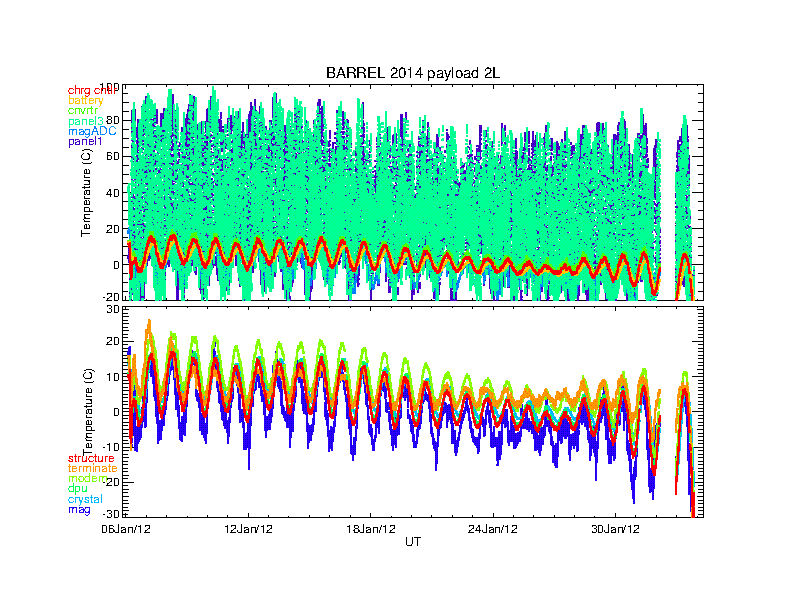
Task: Select the purple 'panel1' legend entry
Action: 85,142
